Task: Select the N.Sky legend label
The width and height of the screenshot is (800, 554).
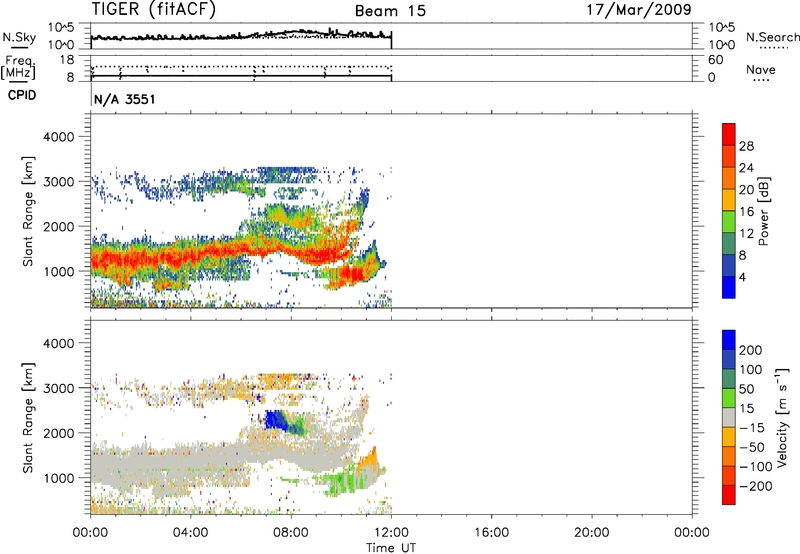Action: coord(19,37)
